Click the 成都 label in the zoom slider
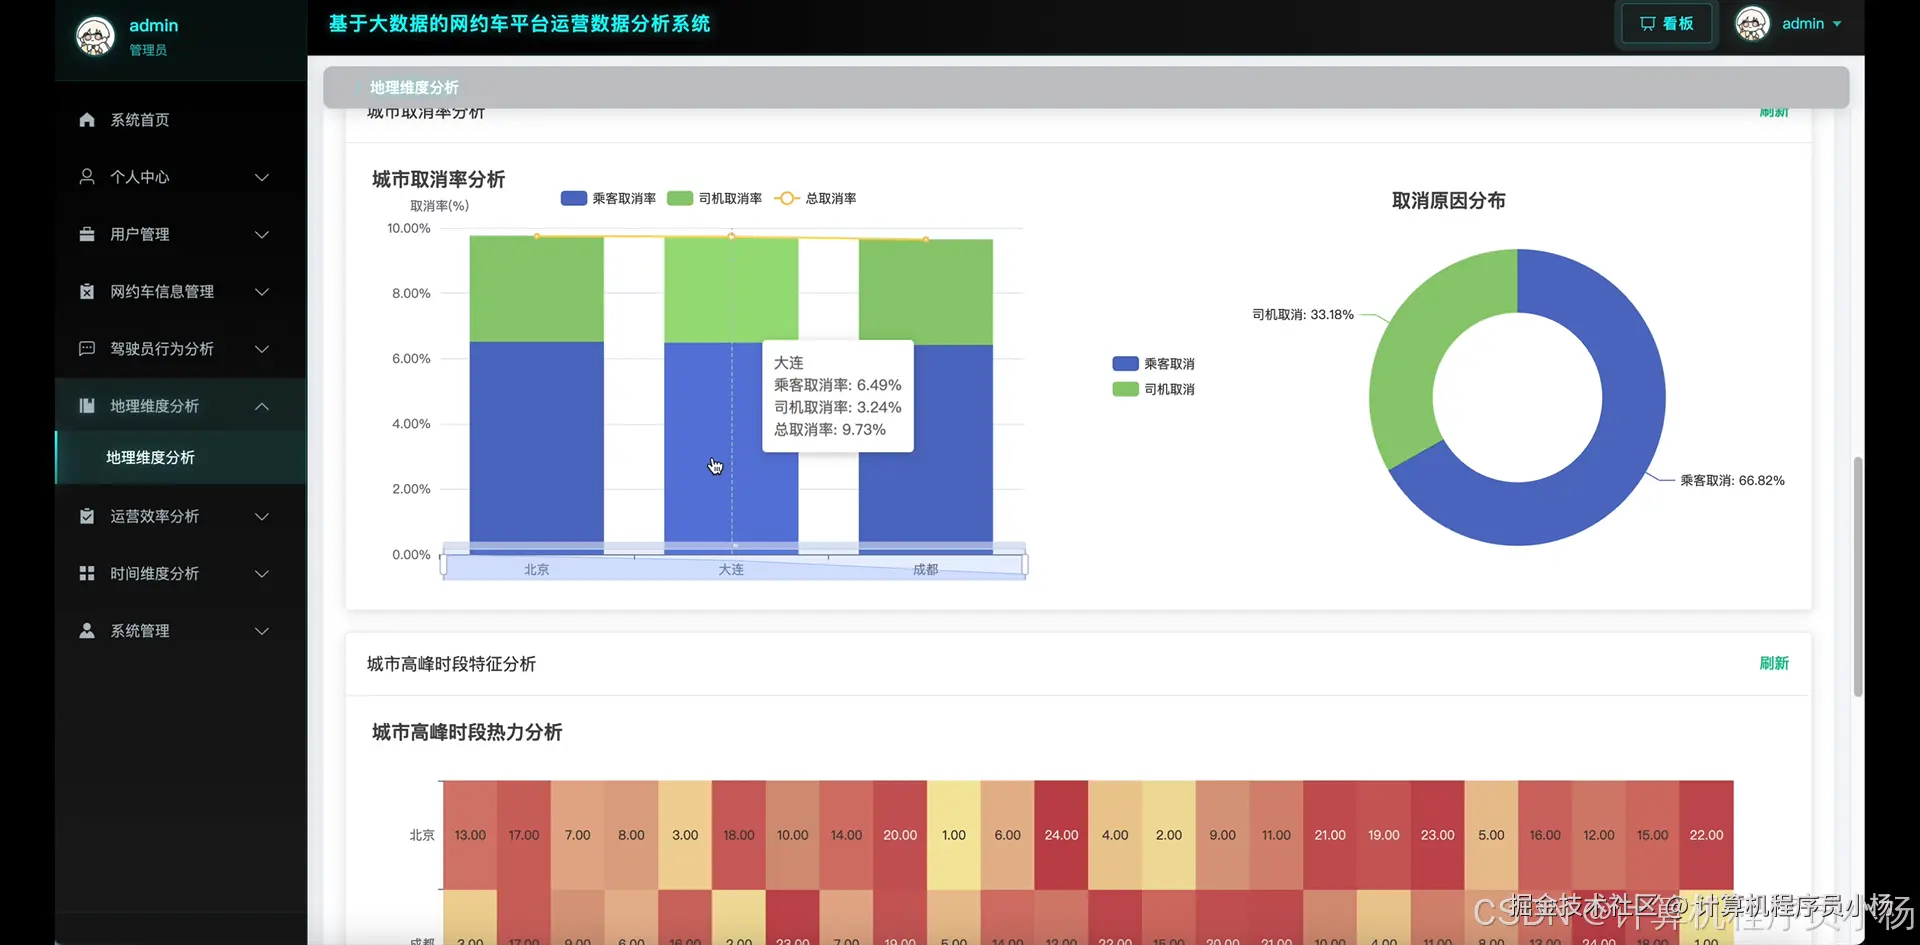Viewport: 1920px width, 945px height. click(x=926, y=569)
